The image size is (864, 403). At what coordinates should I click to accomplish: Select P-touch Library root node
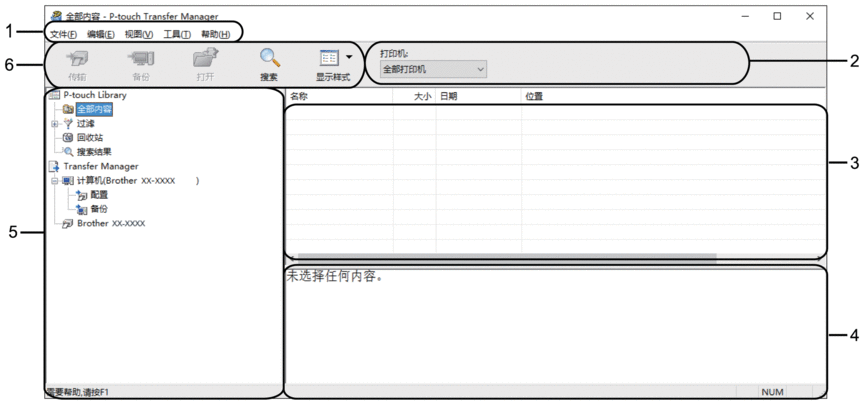pyautogui.click(x=95, y=95)
